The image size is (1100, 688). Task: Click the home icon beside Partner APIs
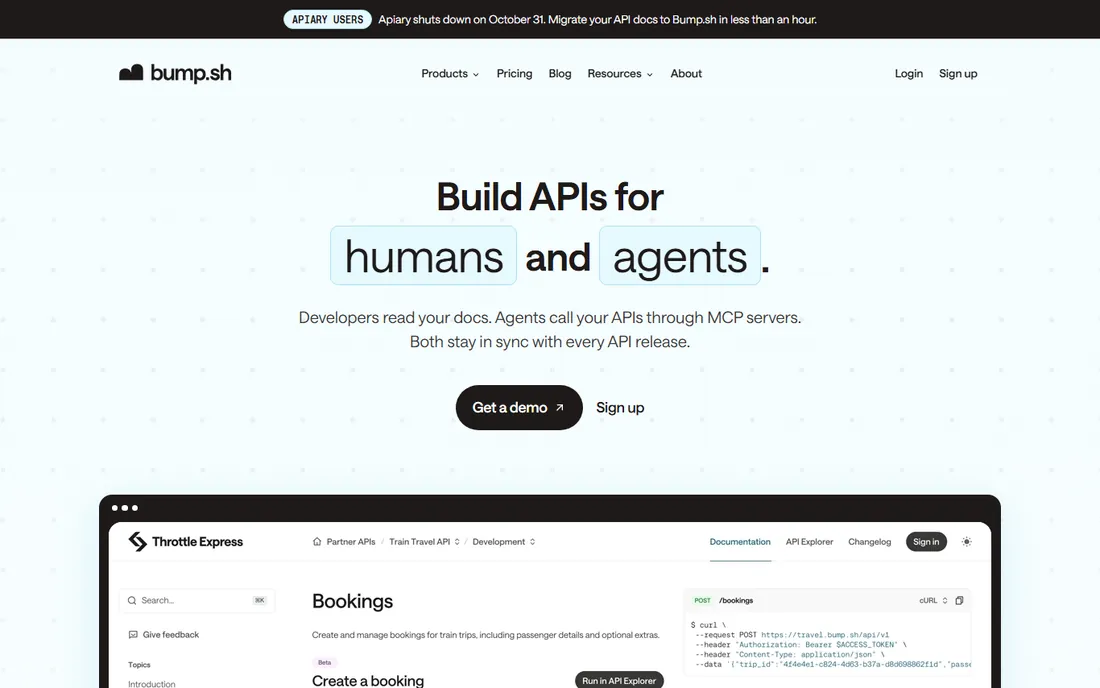[x=317, y=541]
